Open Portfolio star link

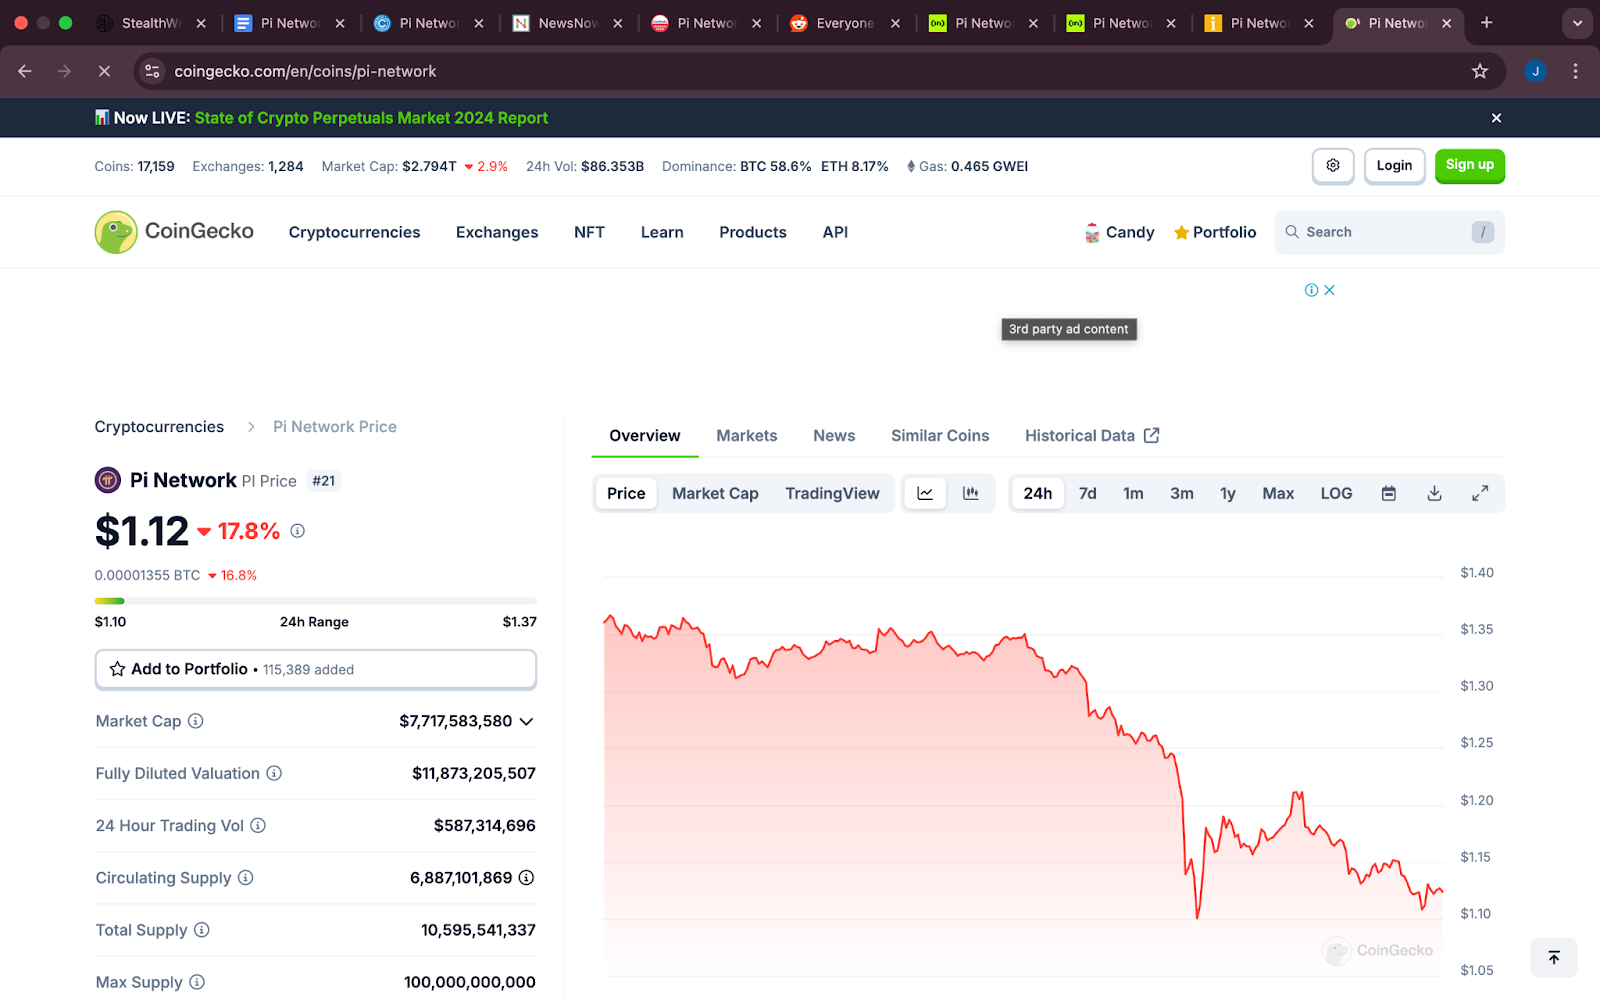[1215, 232]
